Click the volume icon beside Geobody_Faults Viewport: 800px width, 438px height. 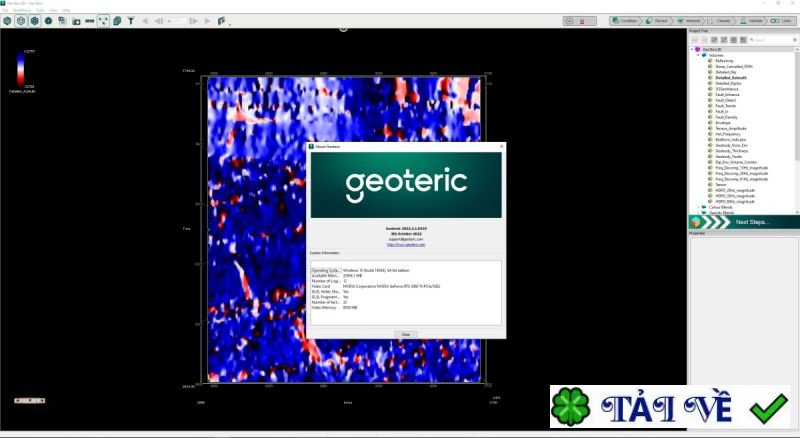click(710, 156)
